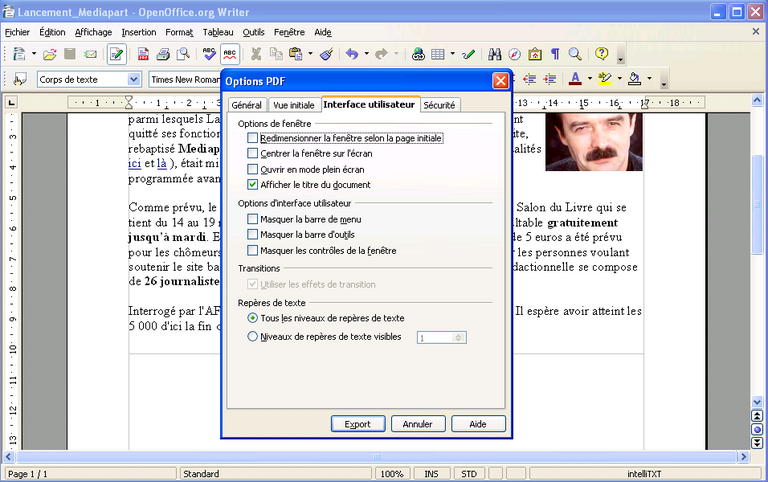This screenshot has width=768, height=482.
Task: Toggle Edit File mode icon
Action: 117,54
